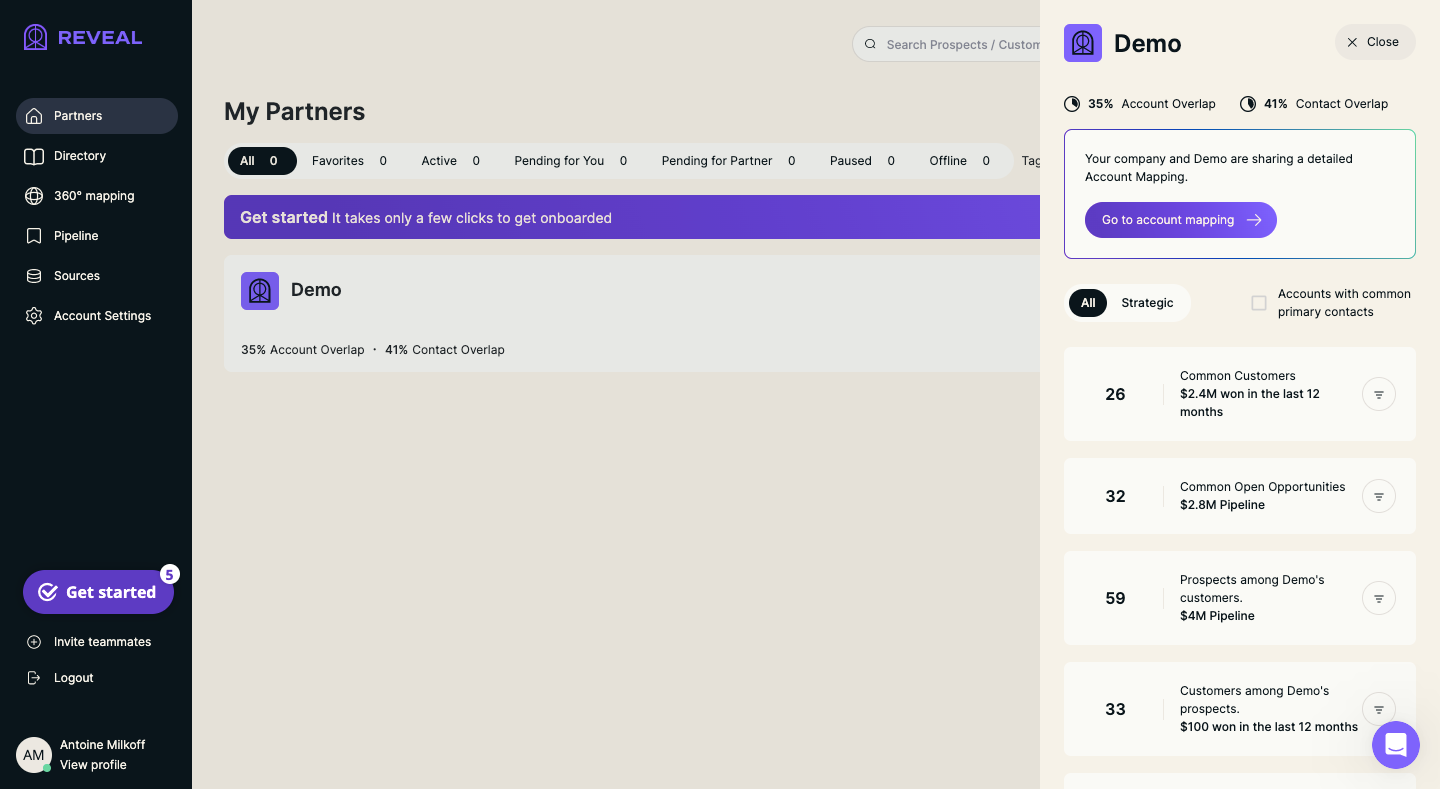Switch to Strategic accounts

[x=1147, y=303]
